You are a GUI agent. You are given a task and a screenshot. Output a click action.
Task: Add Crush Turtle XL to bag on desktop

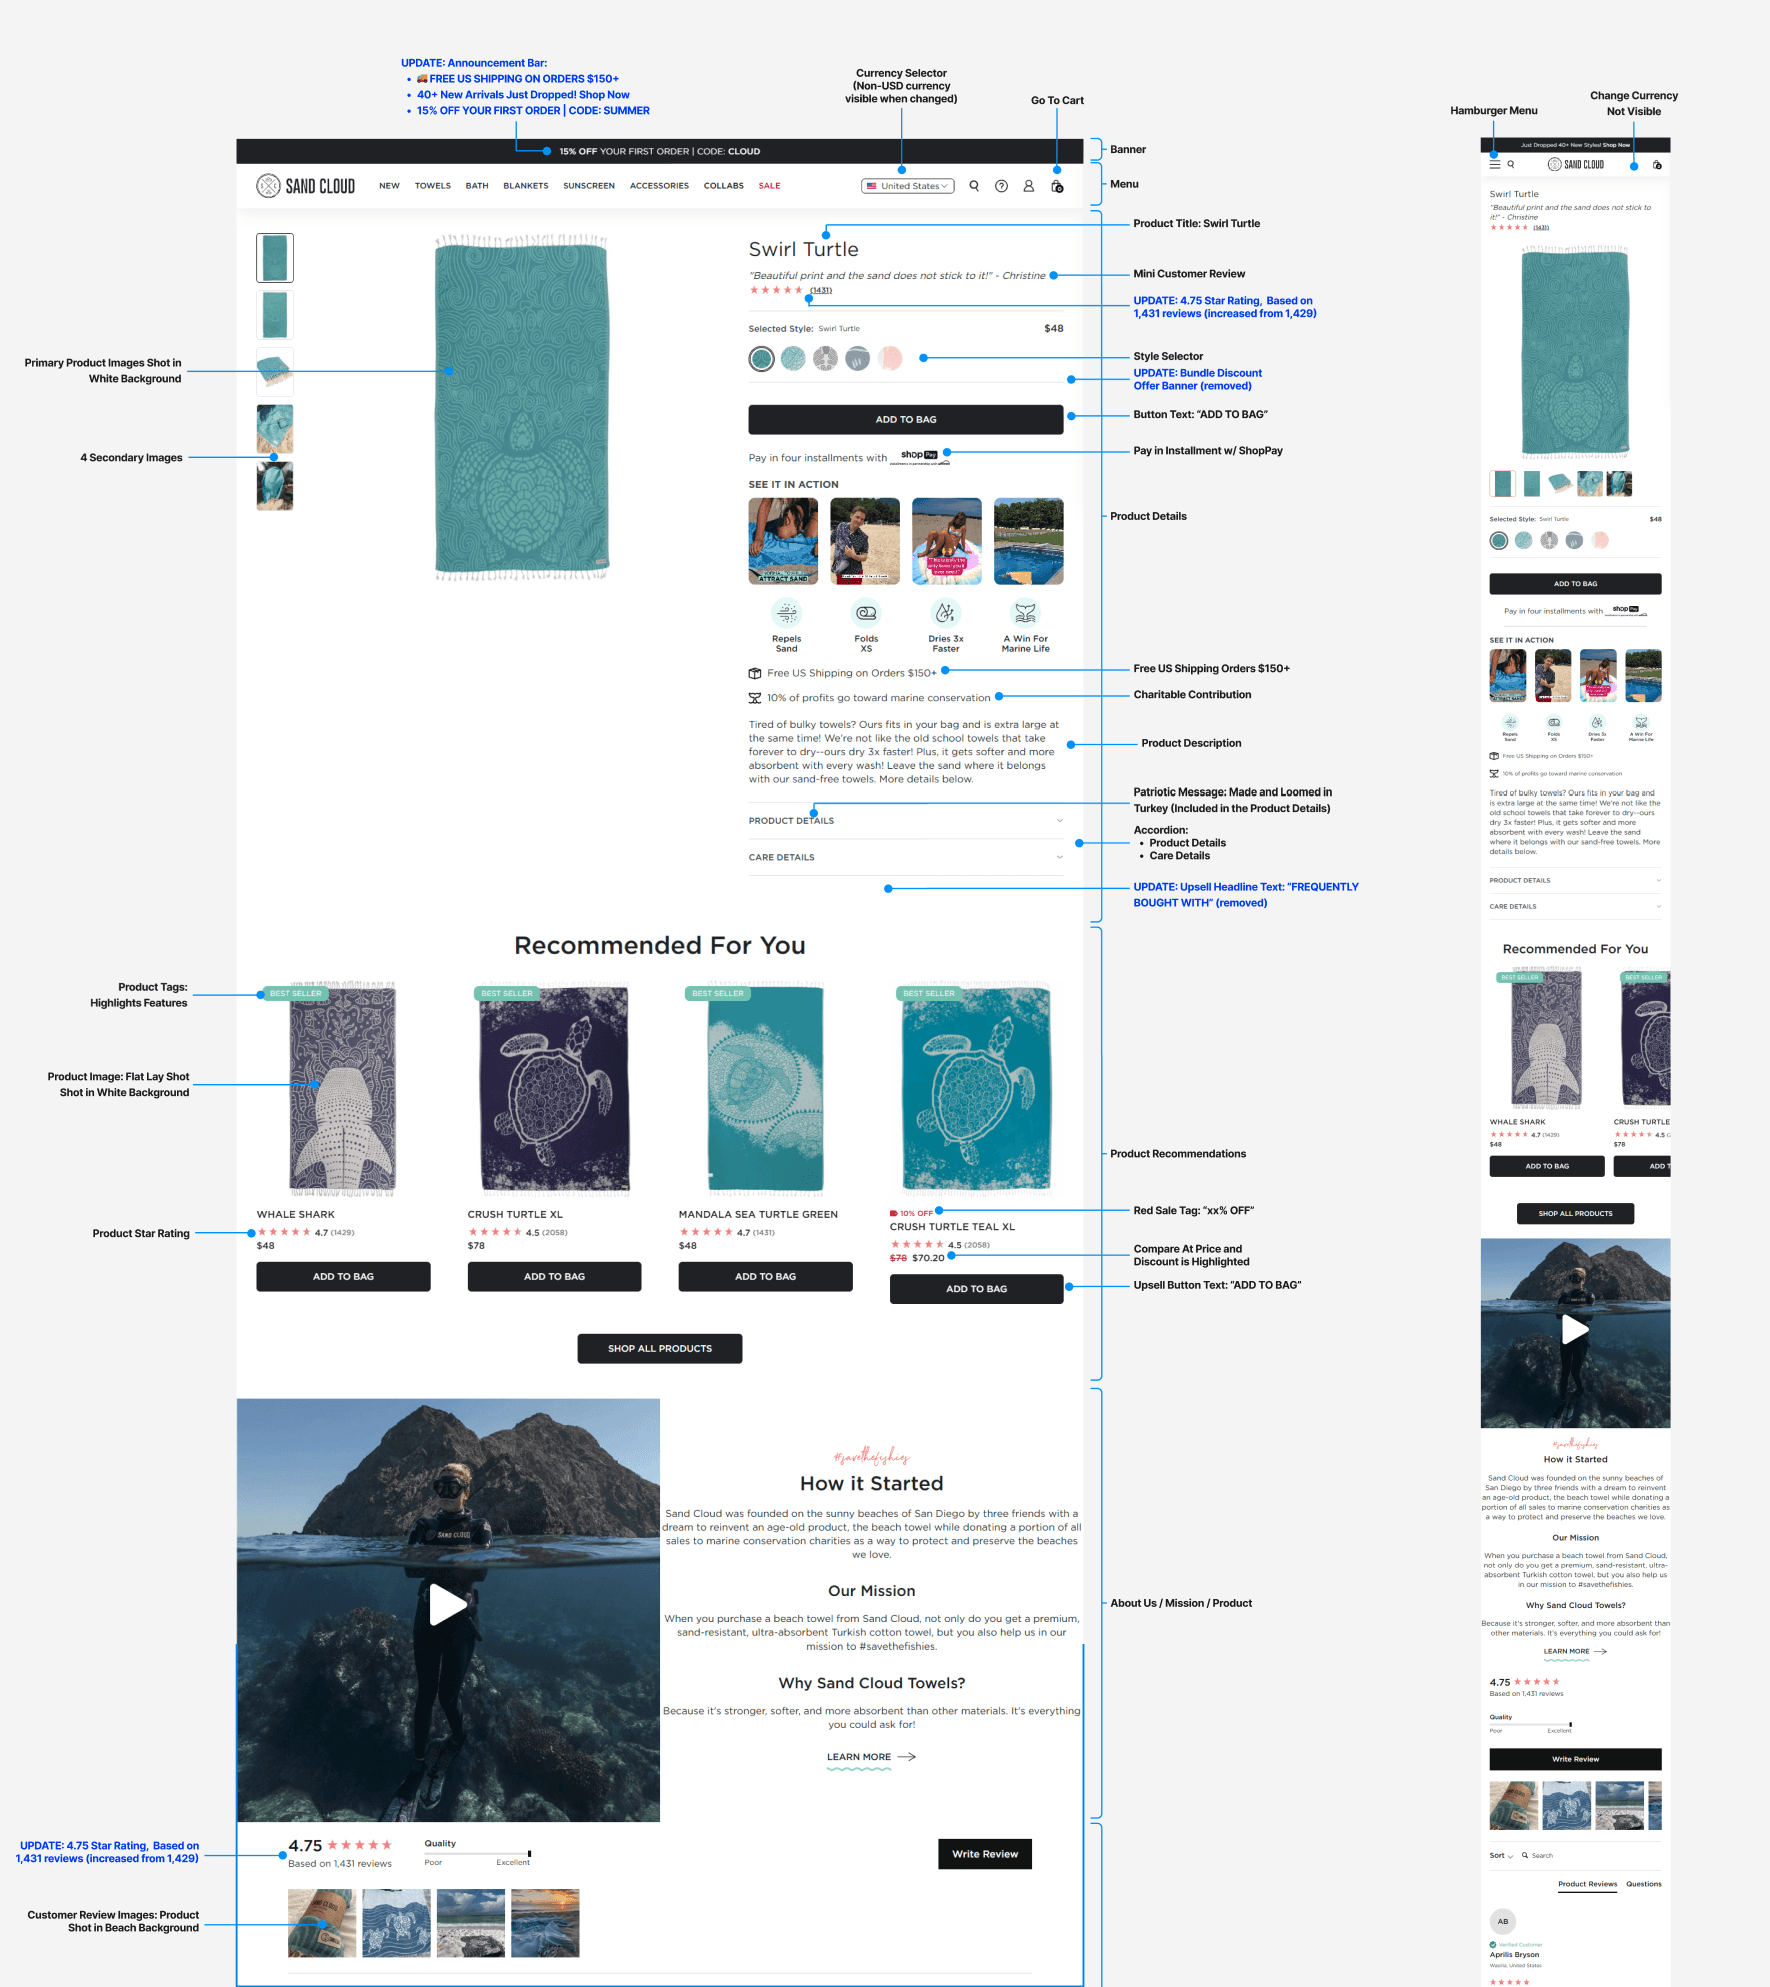click(554, 1276)
